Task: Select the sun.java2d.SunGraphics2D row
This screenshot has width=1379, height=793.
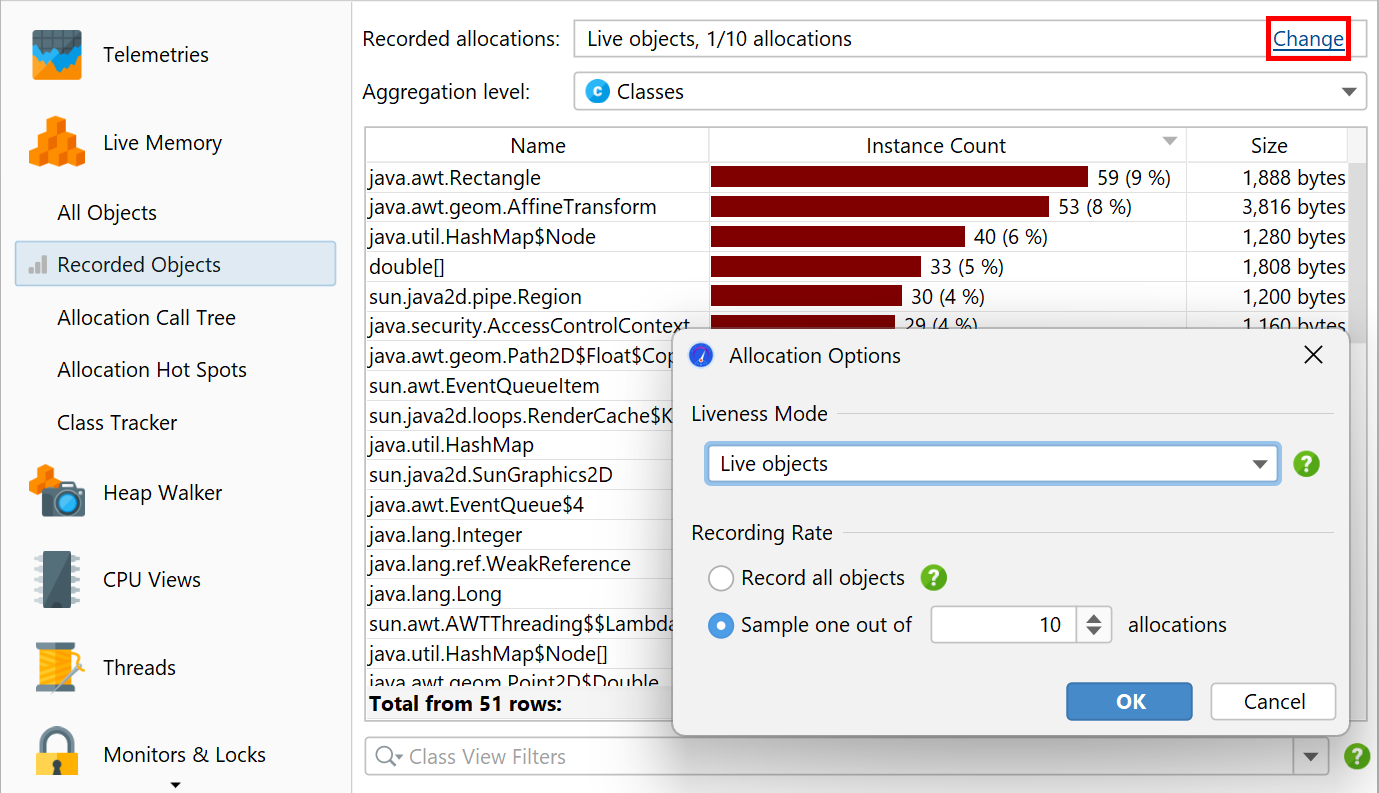Action: coord(518,475)
